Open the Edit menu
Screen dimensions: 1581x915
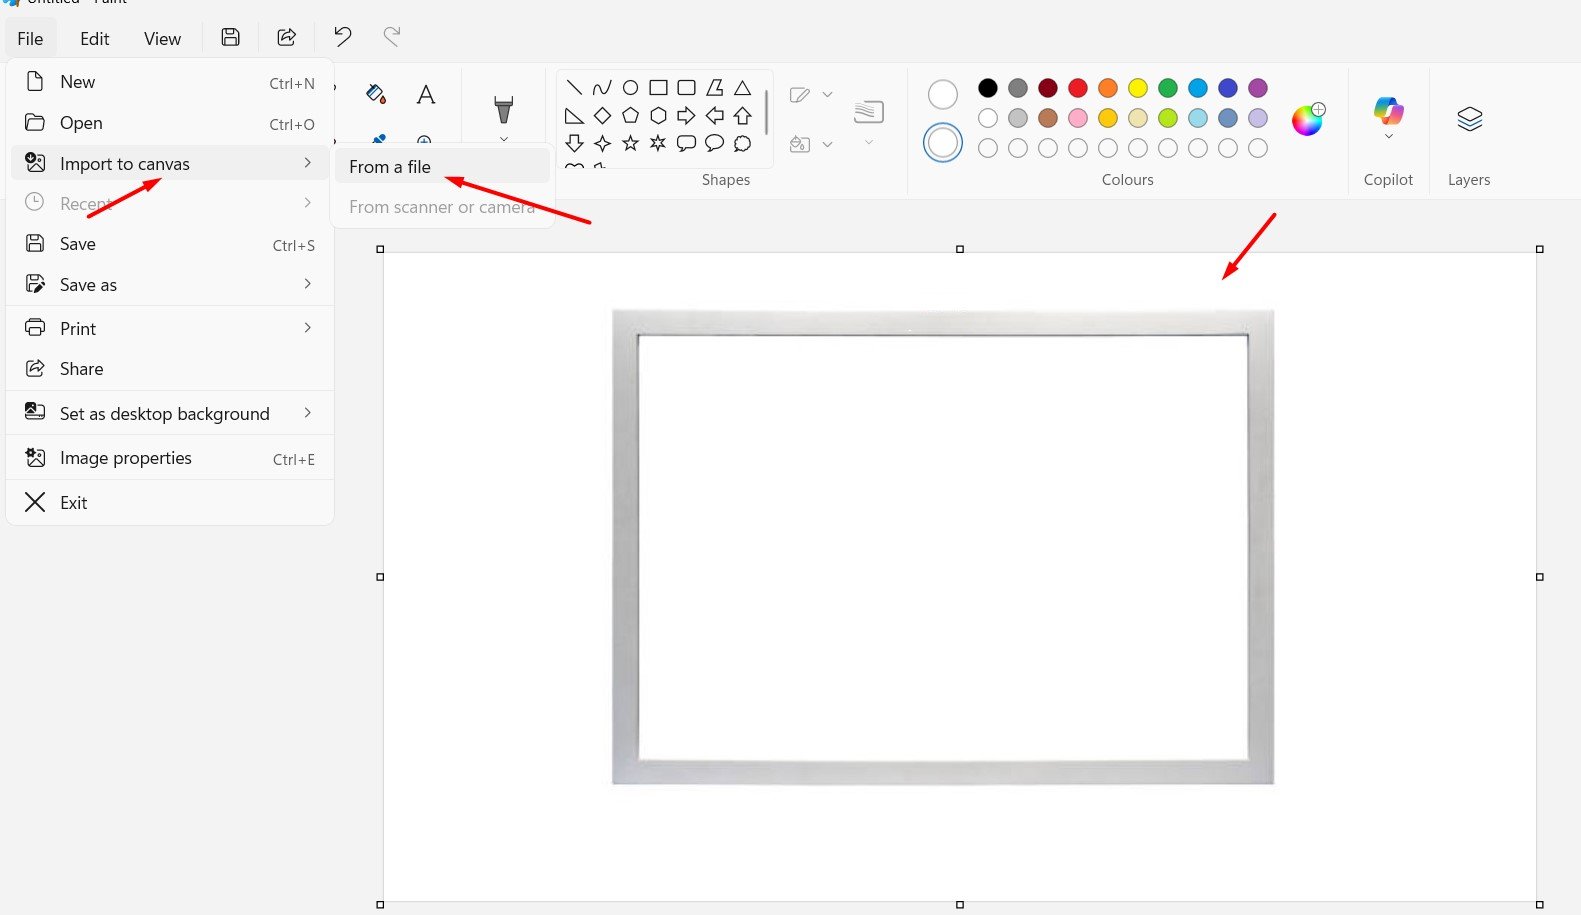click(x=95, y=38)
